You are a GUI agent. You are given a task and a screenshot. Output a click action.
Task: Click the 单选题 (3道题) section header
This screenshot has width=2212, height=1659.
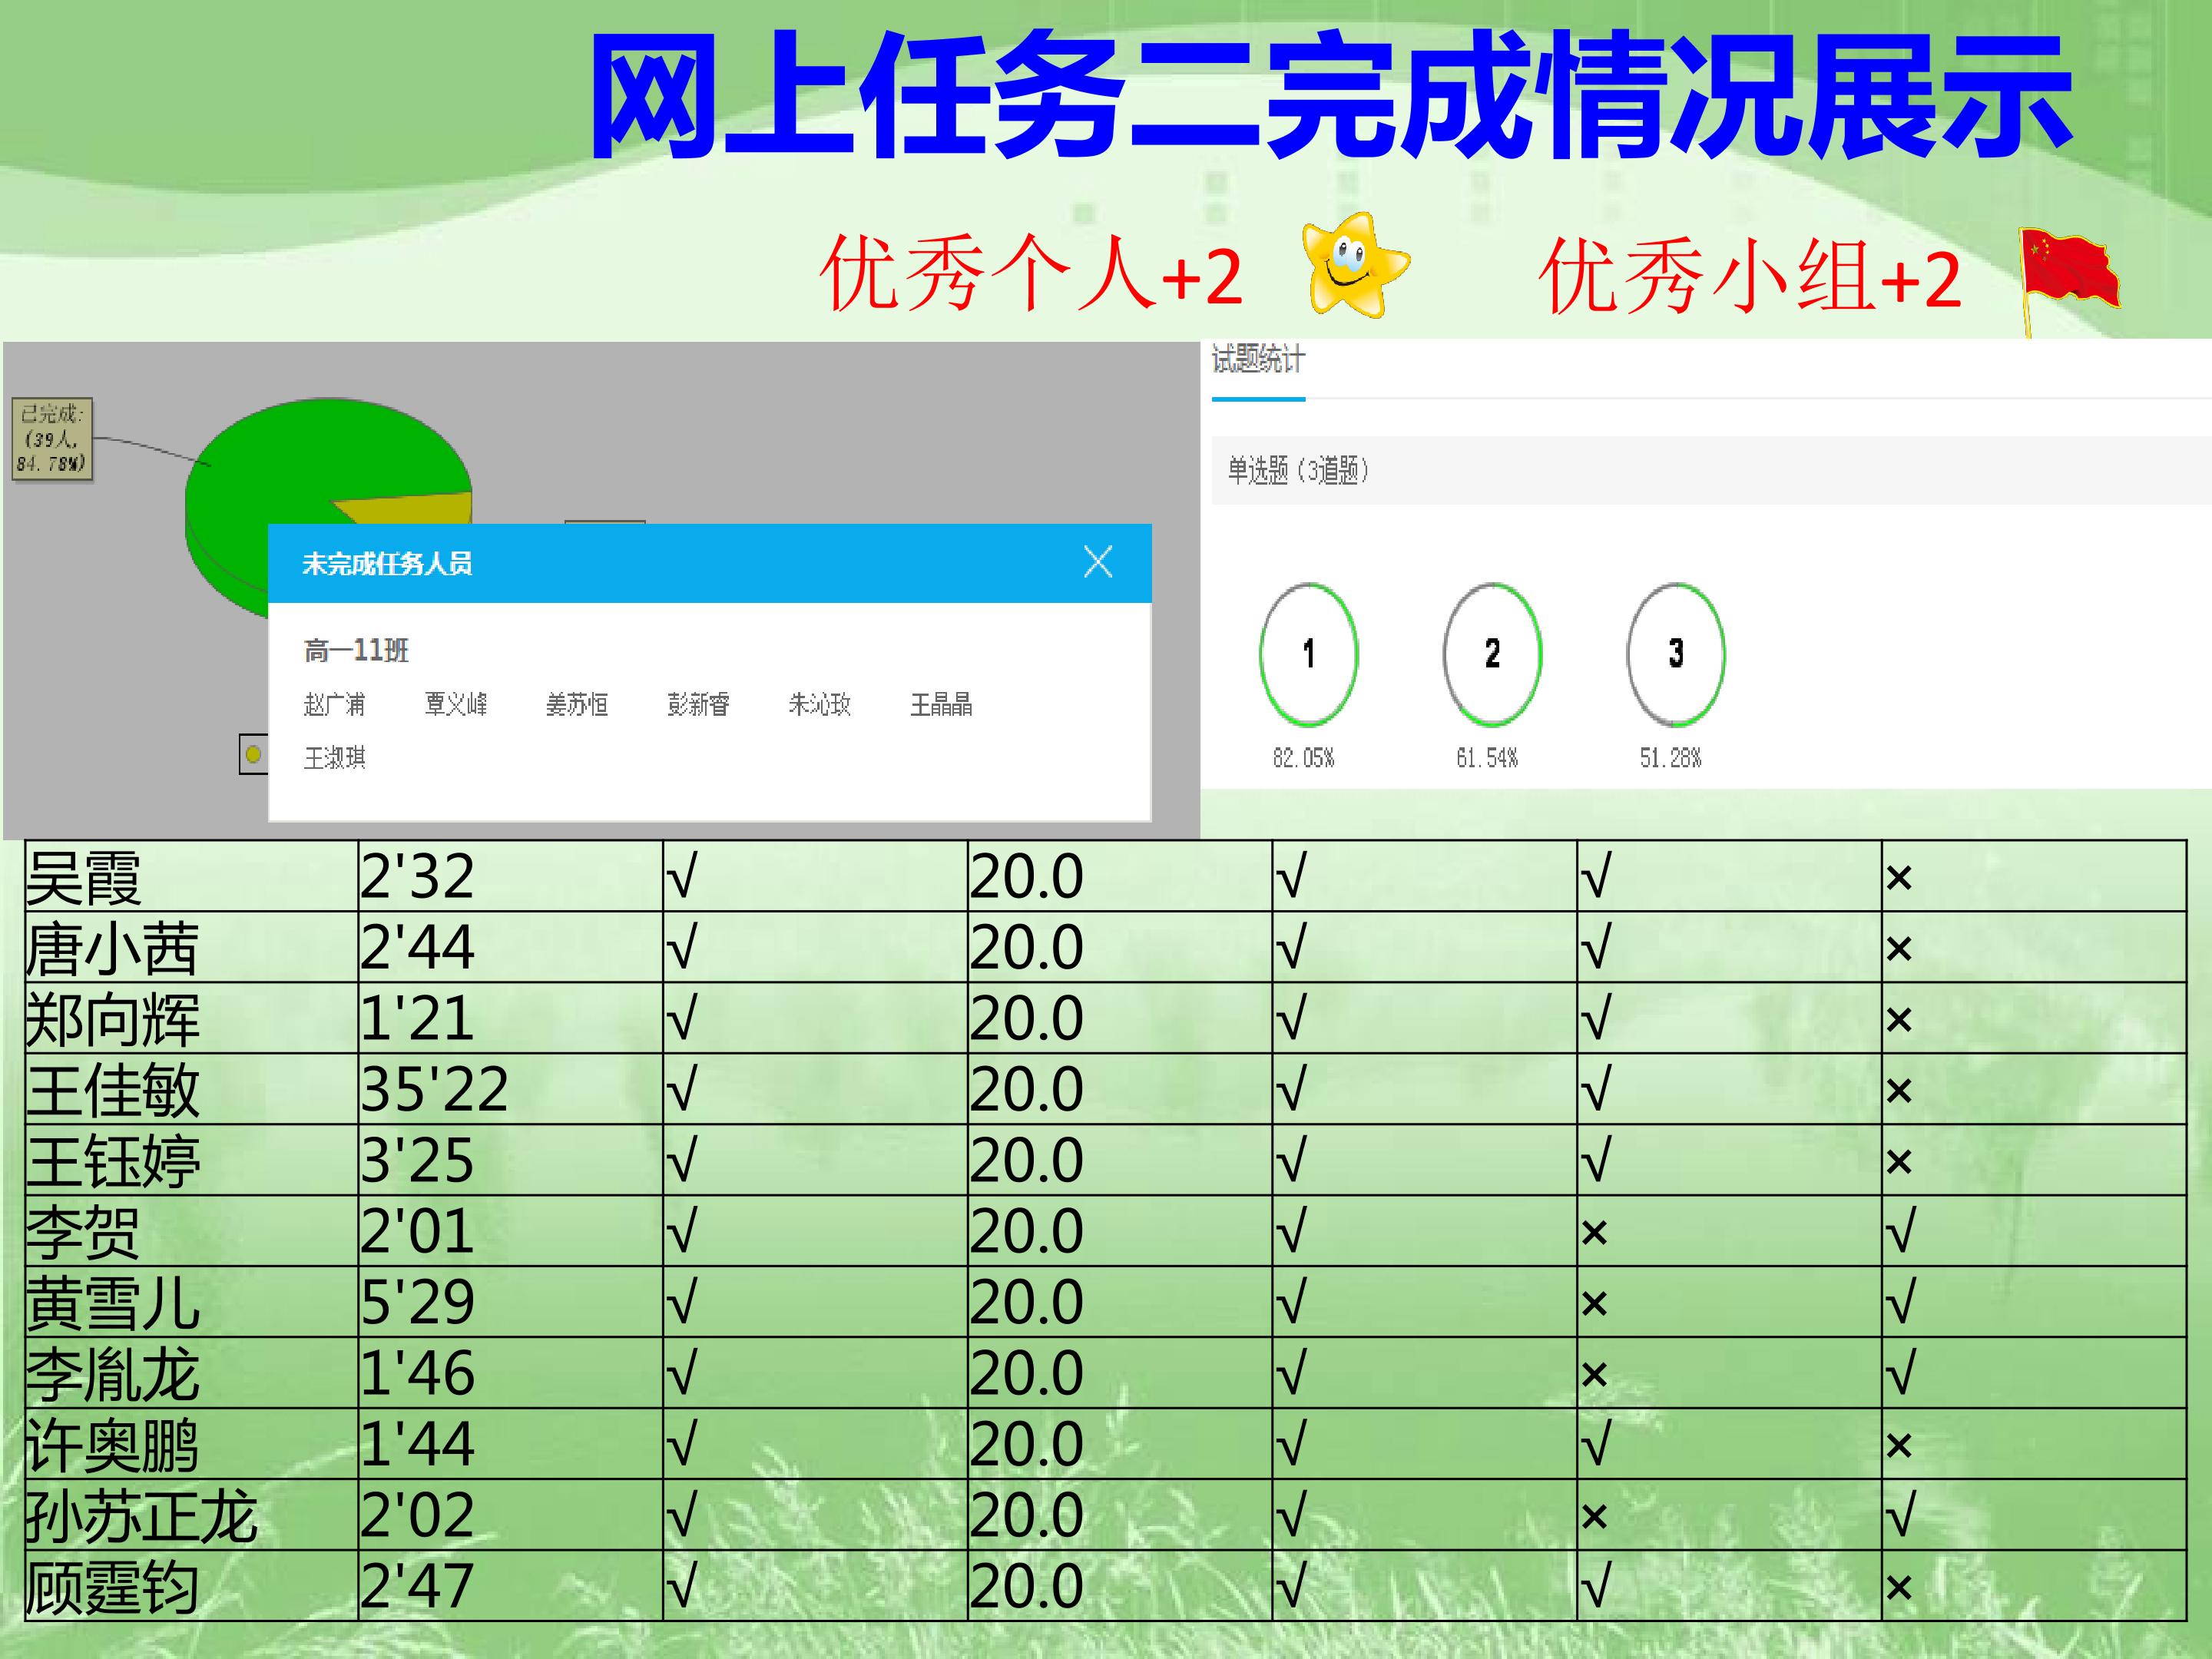click(1298, 470)
